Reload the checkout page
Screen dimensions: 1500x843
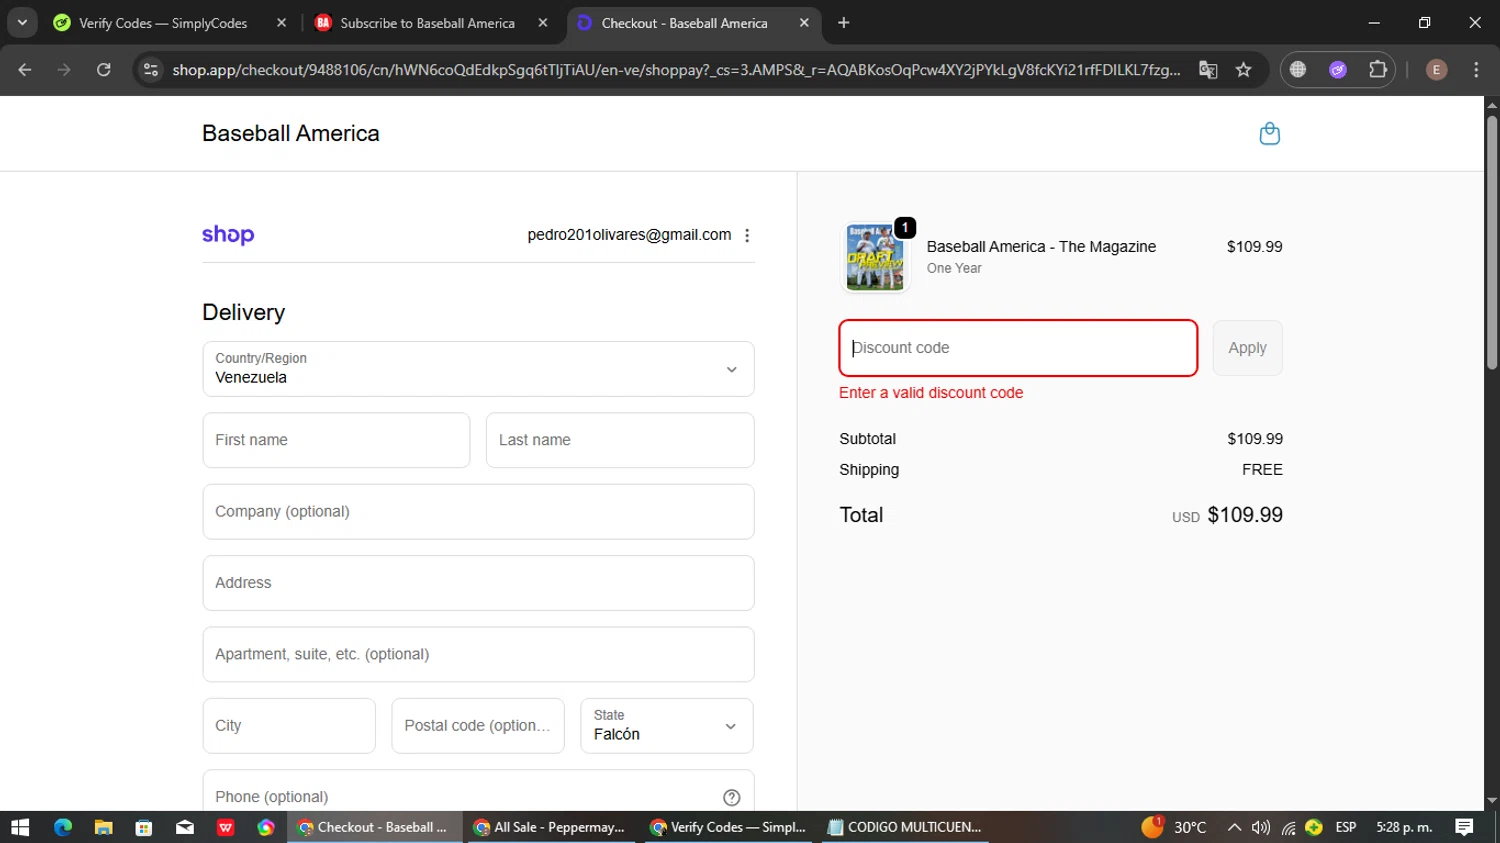[104, 70]
